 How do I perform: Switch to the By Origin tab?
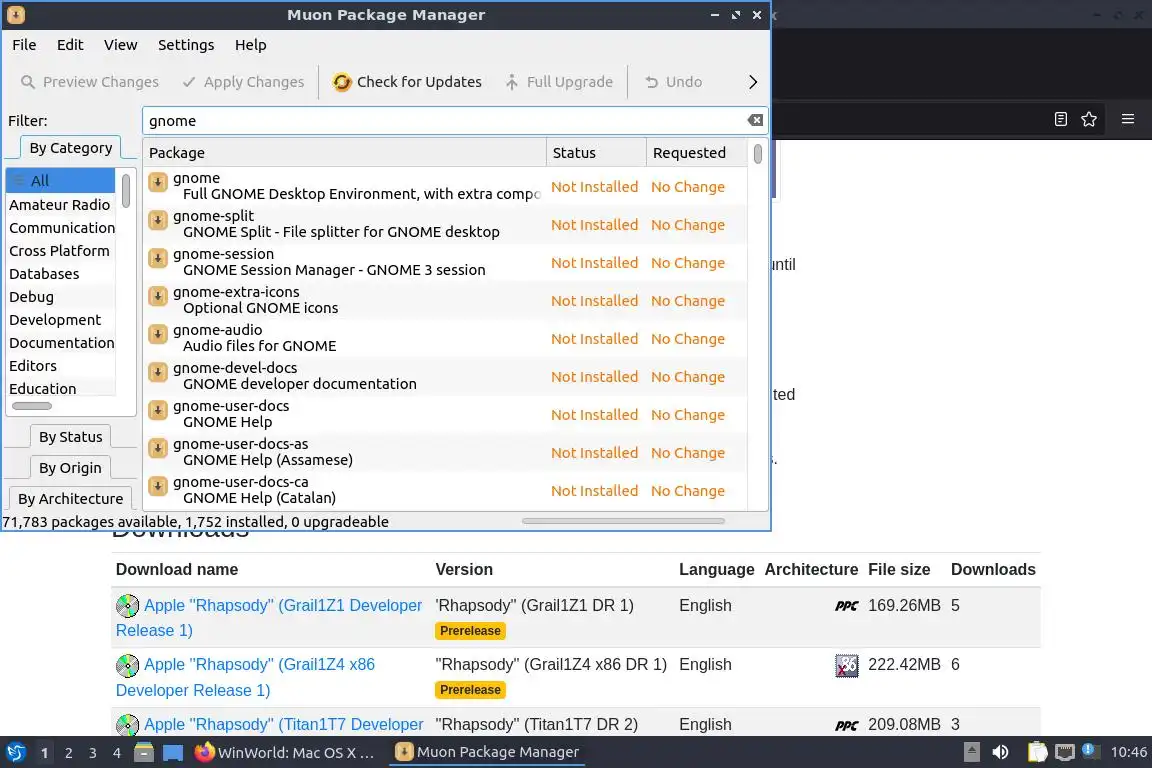pyautogui.click(x=71, y=468)
